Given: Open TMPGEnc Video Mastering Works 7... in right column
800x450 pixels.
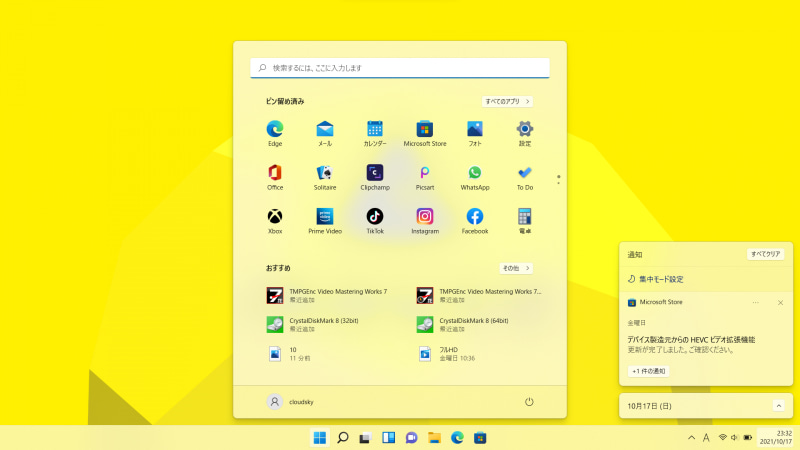Looking at the screenshot, I should (479, 295).
